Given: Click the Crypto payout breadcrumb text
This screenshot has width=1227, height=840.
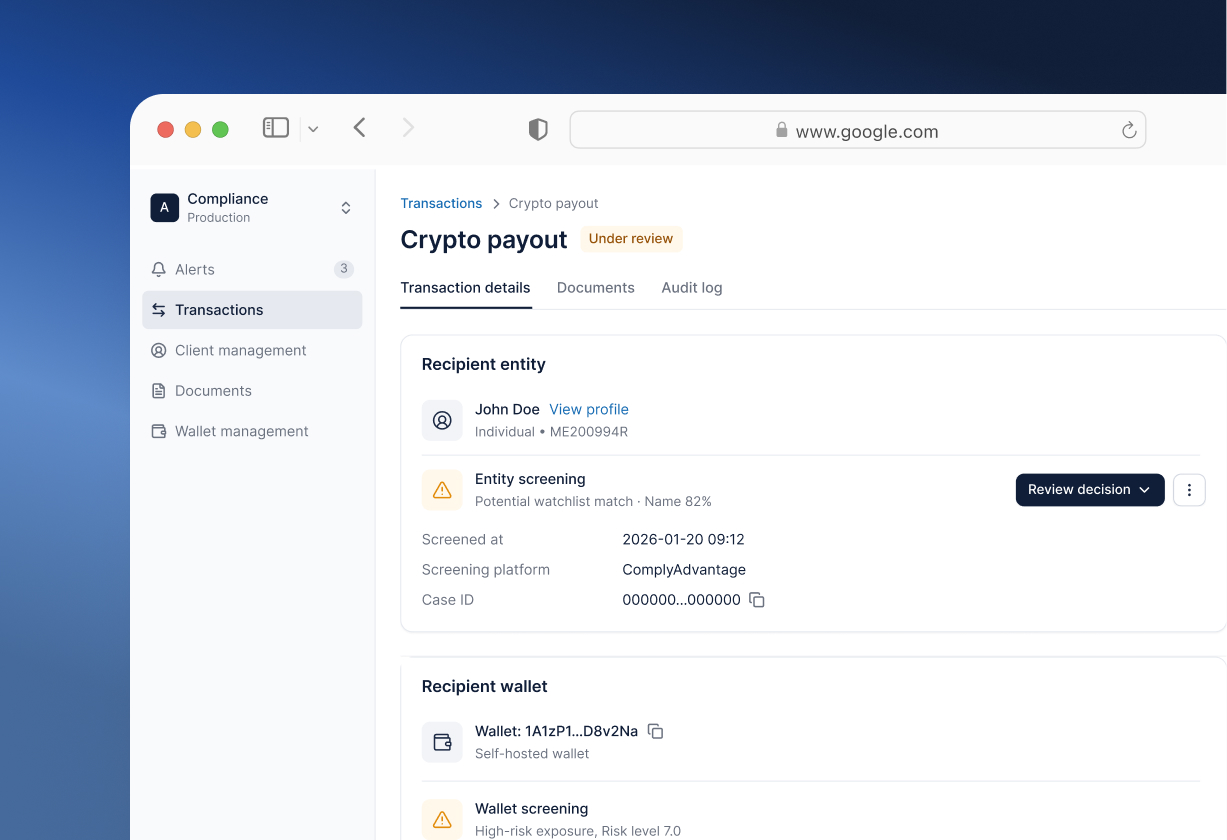Looking at the screenshot, I should 553,203.
